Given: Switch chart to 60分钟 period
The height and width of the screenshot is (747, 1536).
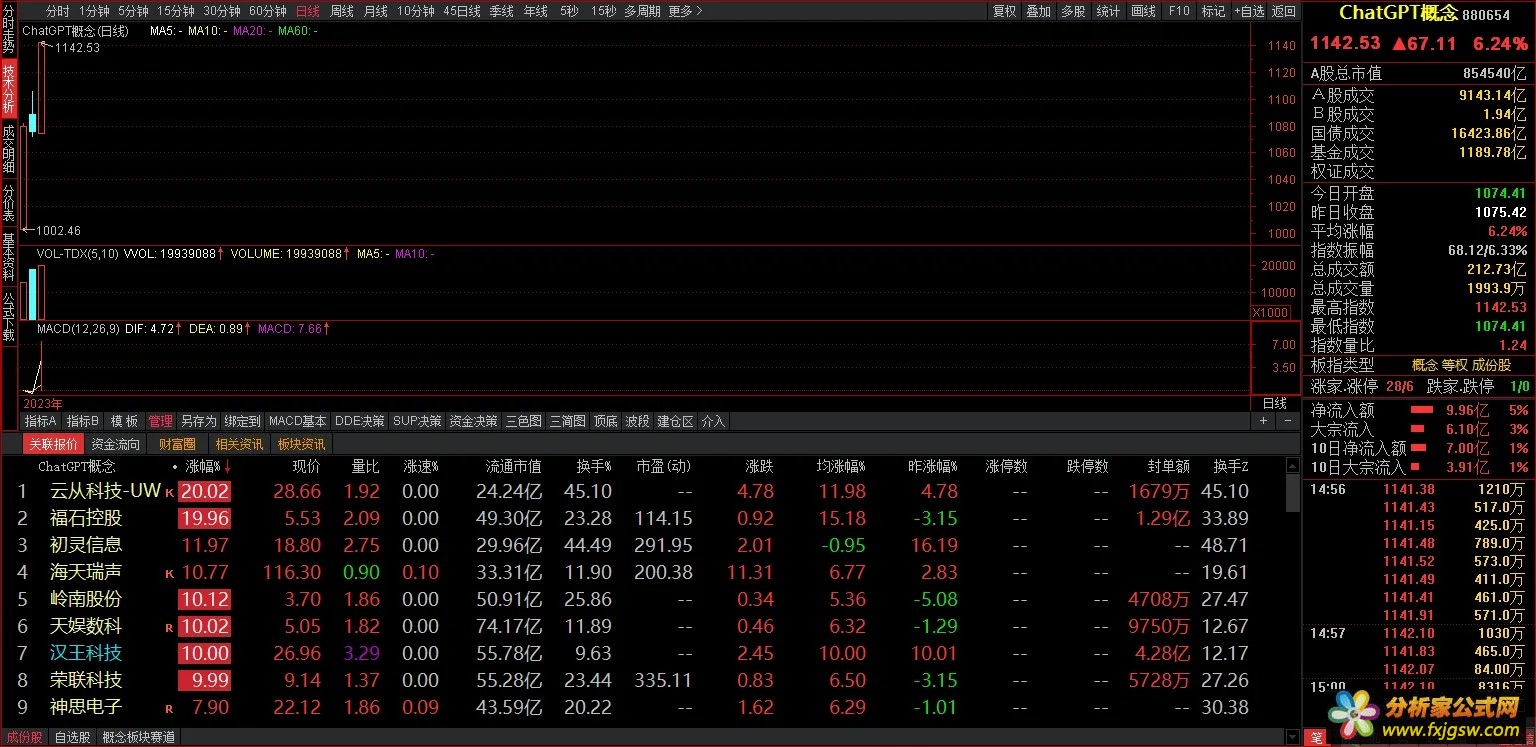Looking at the screenshot, I should tap(267, 11).
